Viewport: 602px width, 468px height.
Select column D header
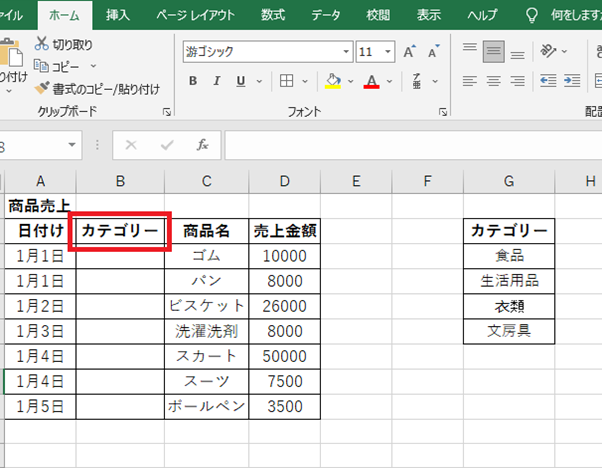click(284, 181)
